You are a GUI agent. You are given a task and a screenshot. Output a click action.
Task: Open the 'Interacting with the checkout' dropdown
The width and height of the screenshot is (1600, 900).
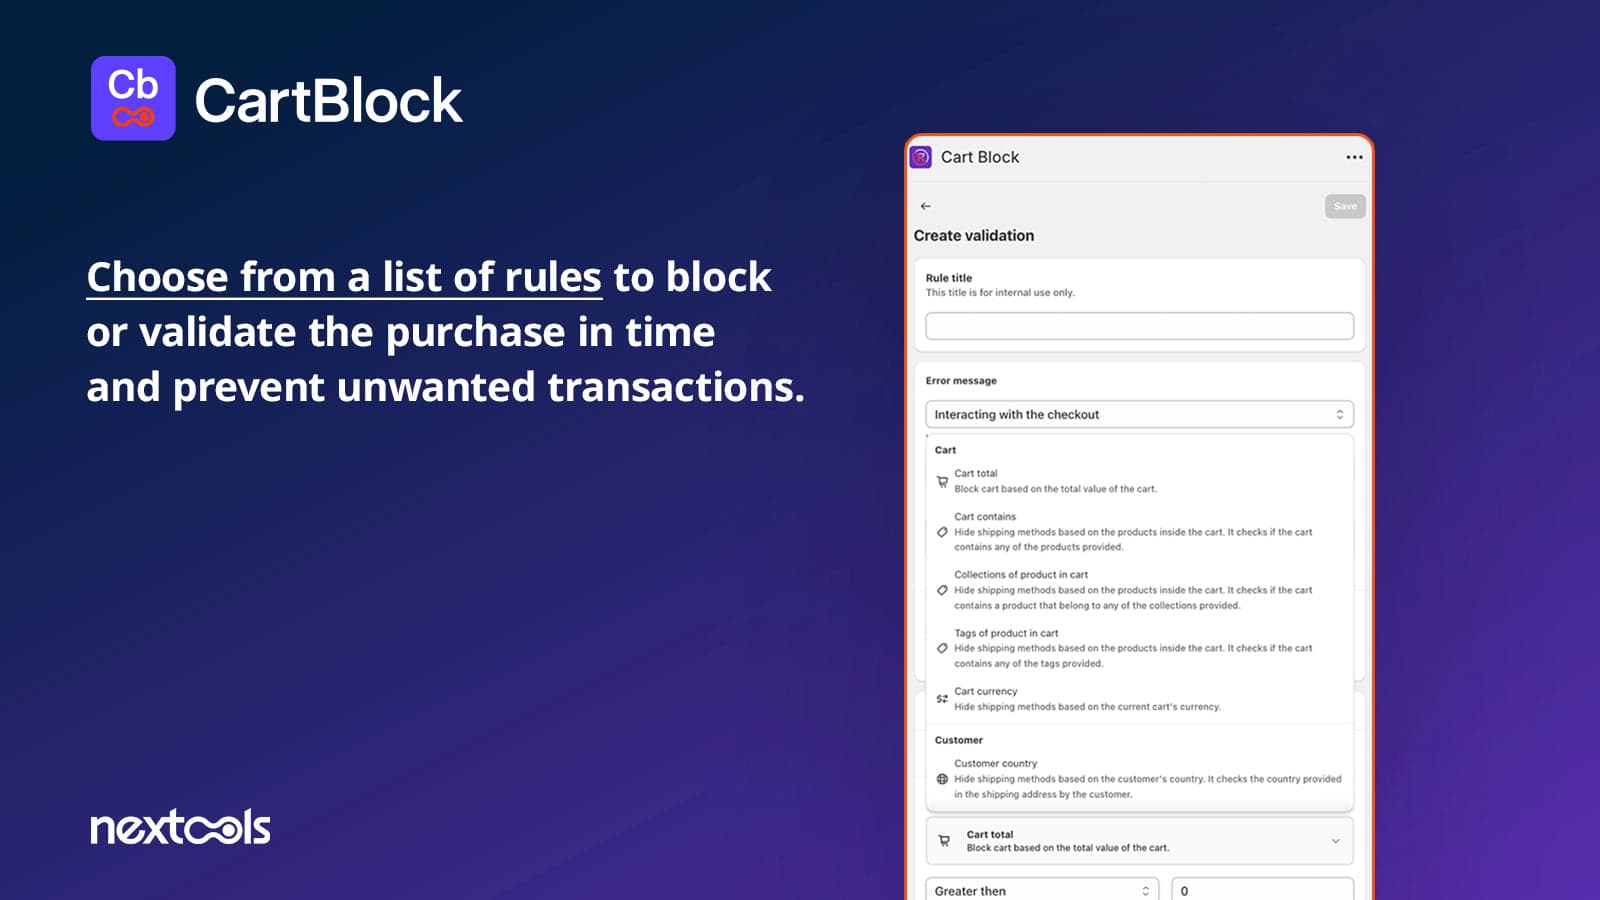[1139, 414]
